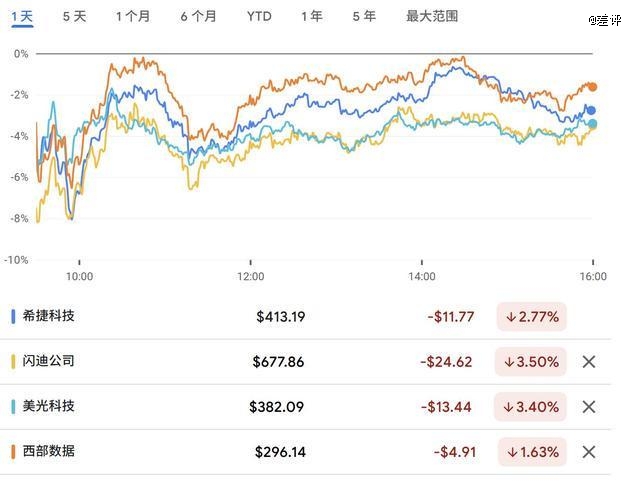
Task: Select the 1天 time range tab
Action: click(x=22, y=16)
